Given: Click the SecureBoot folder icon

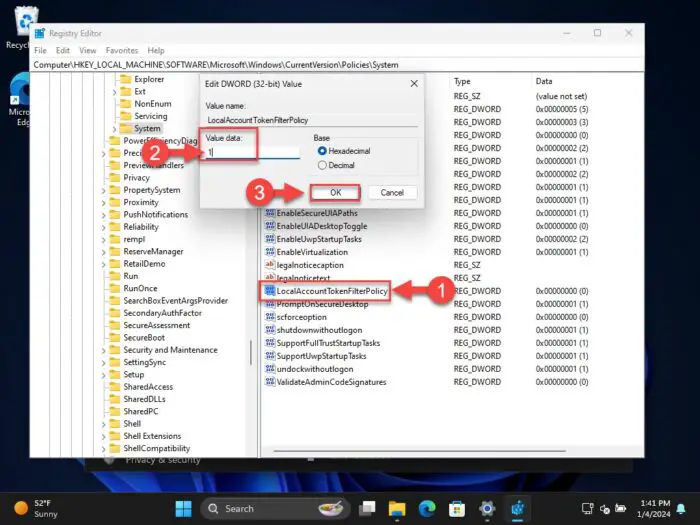Looking at the screenshot, I should click(x=115, y=338).
